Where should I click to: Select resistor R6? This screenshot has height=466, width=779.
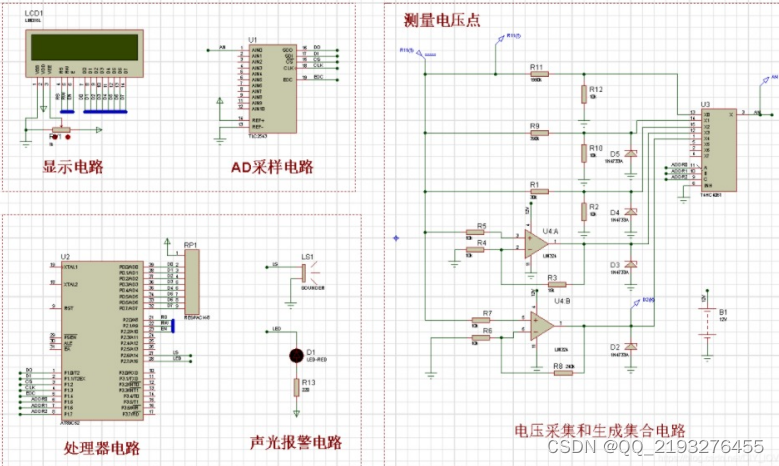(x=481, y=338)
